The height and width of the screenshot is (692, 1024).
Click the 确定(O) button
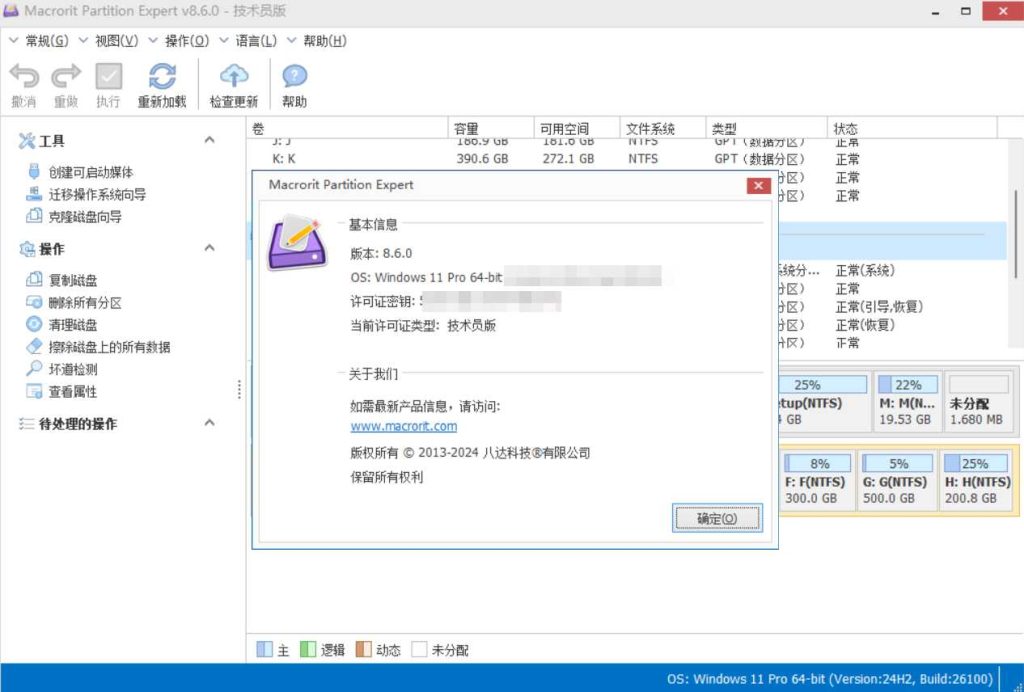point(717,518)
